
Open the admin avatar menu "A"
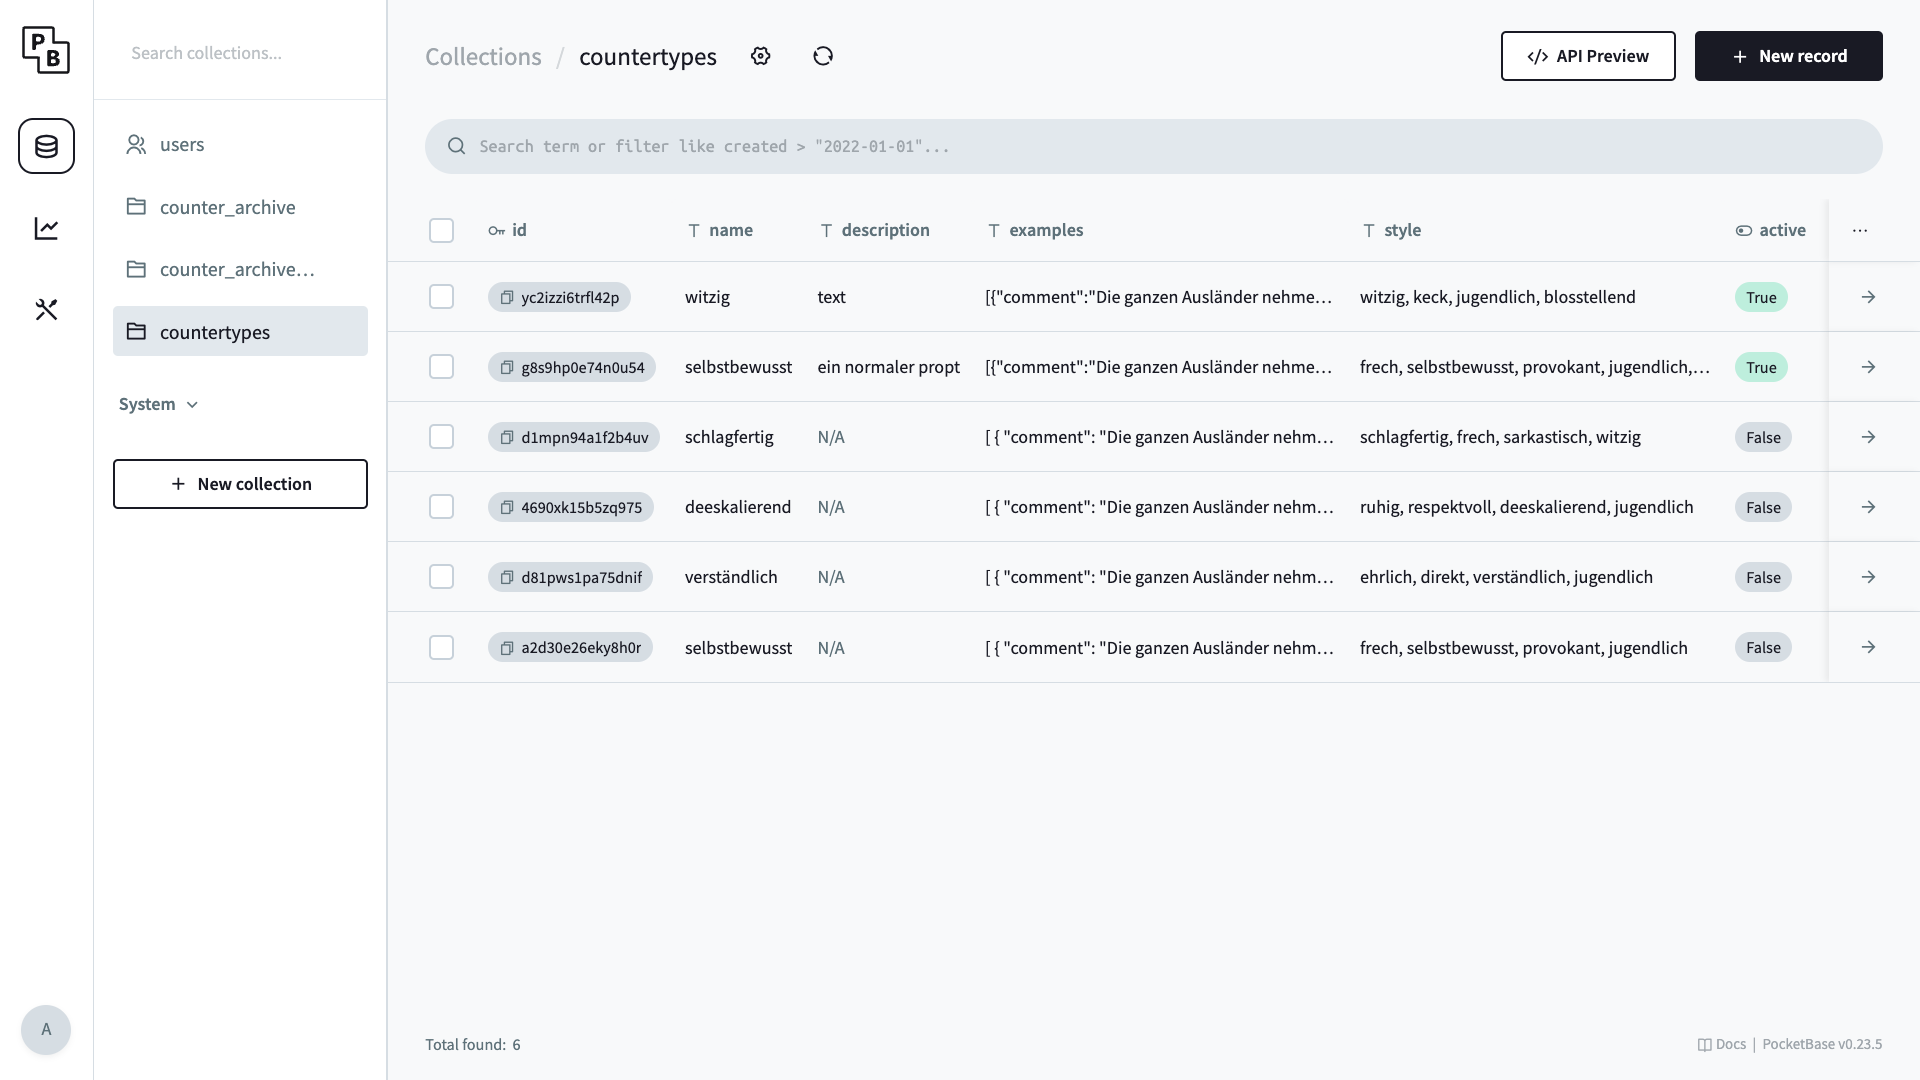coord(46,1030)
